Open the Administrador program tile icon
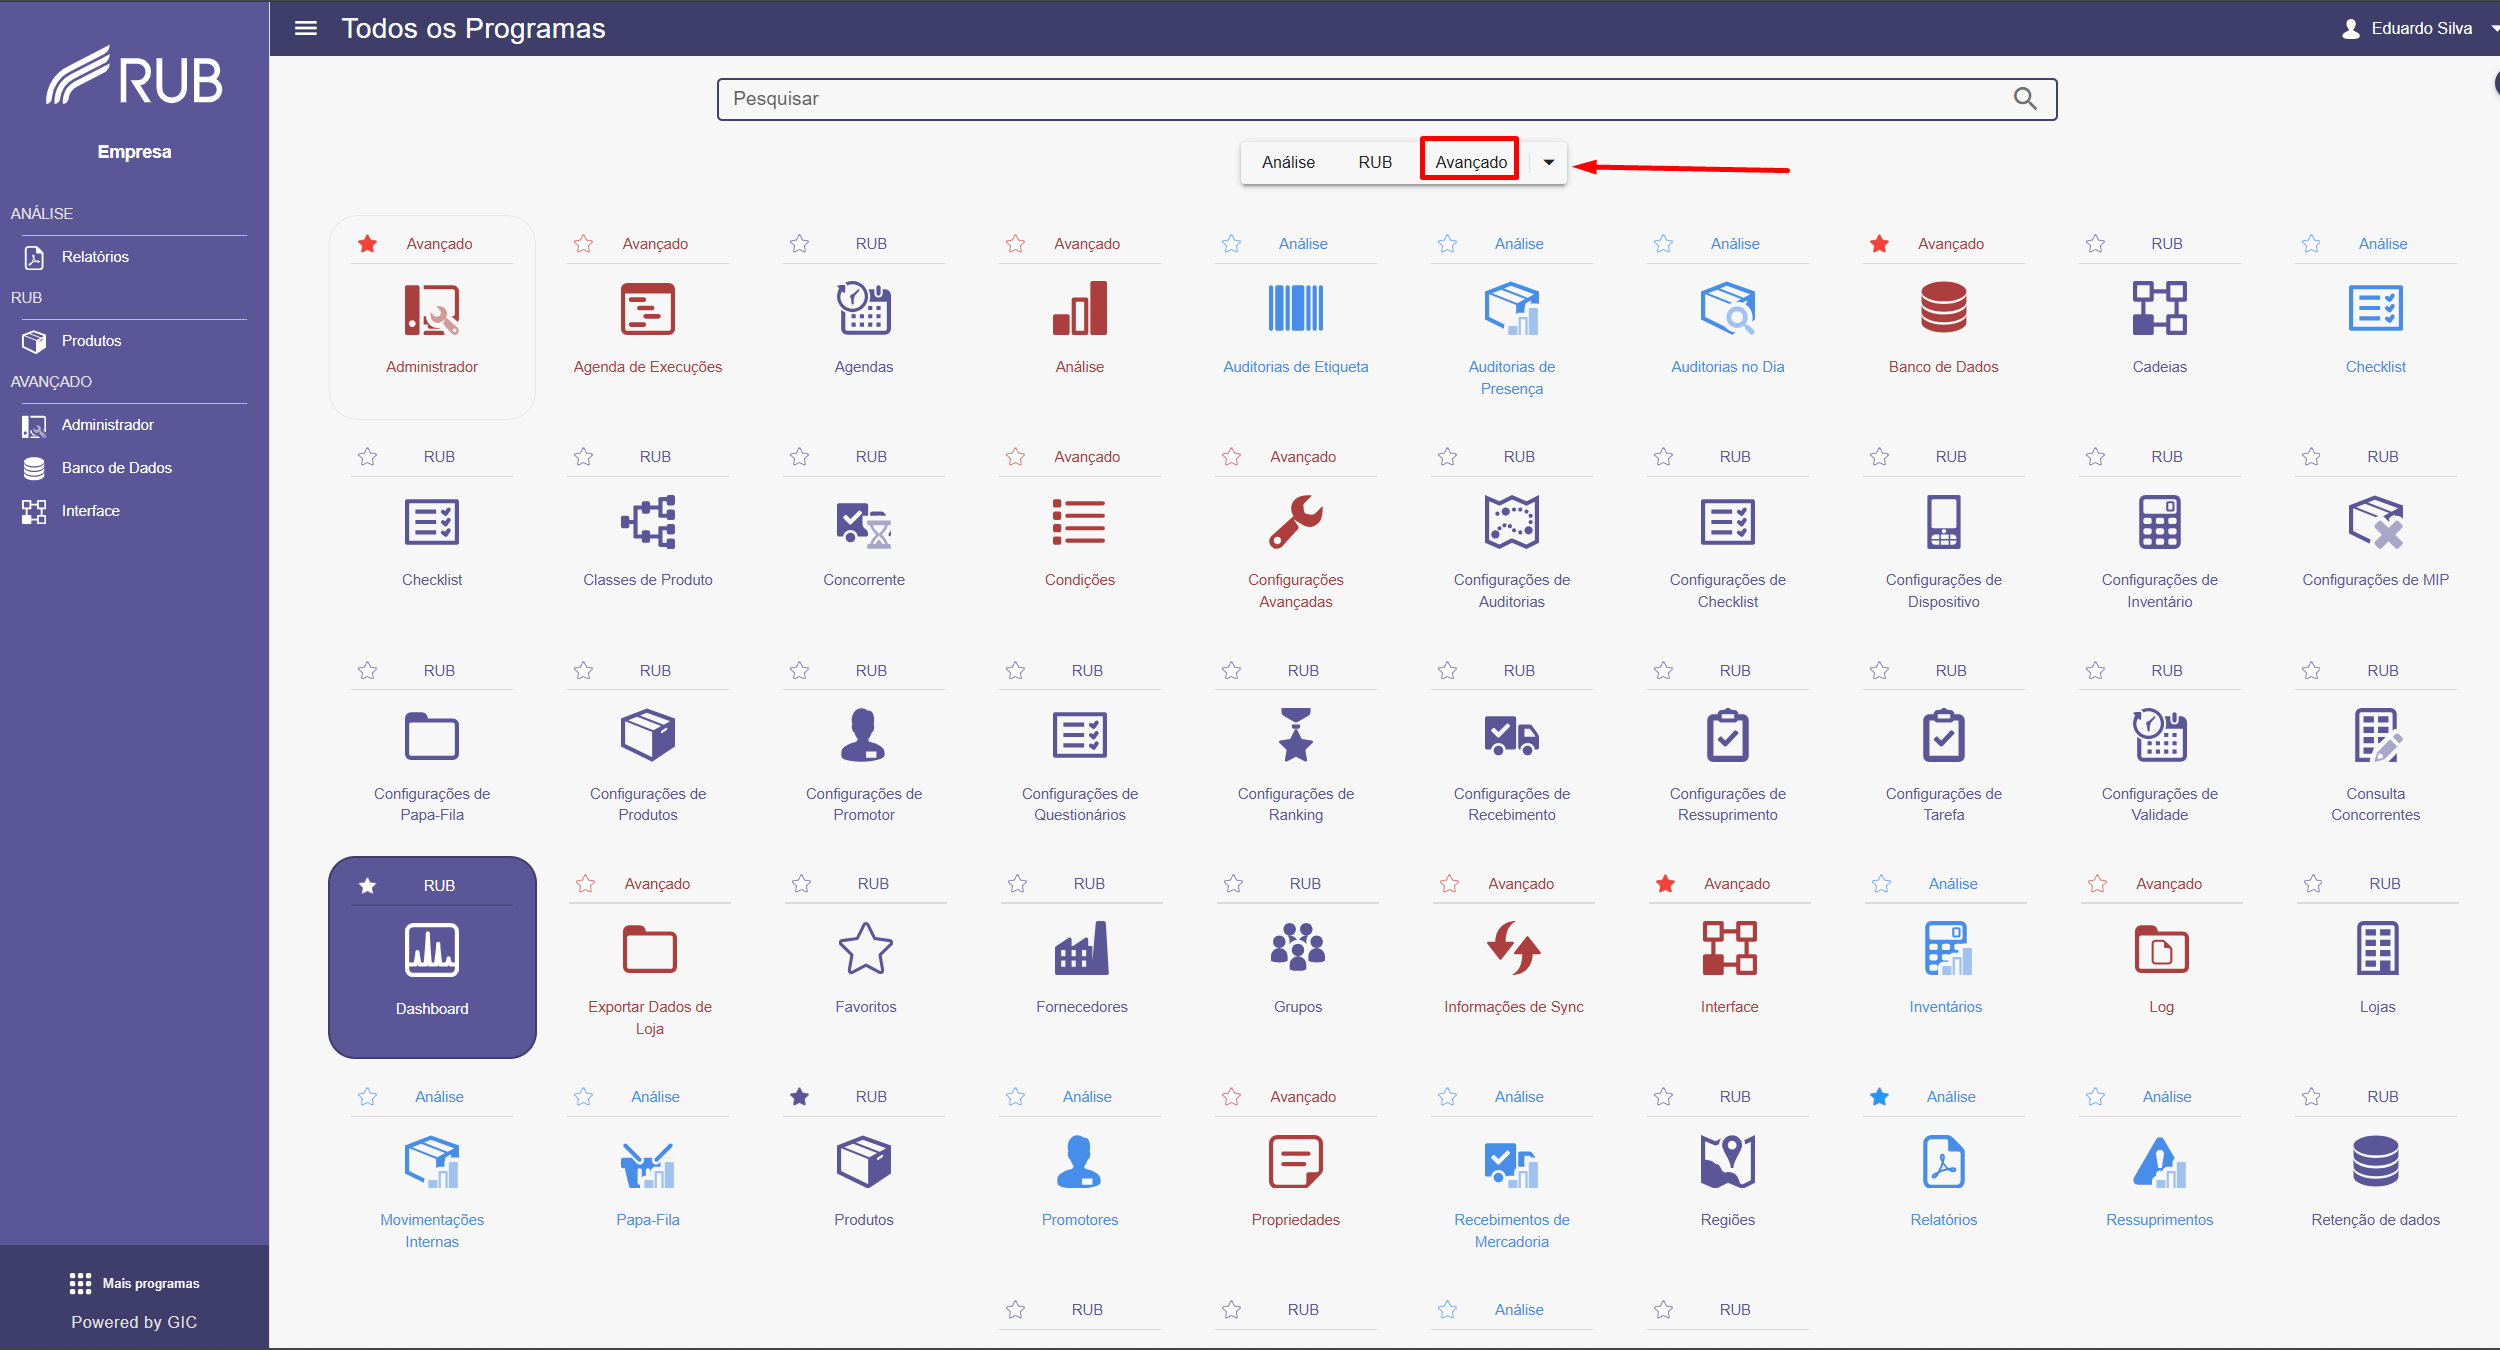Screen dimensions: 2500x1350 pos(432,309)
